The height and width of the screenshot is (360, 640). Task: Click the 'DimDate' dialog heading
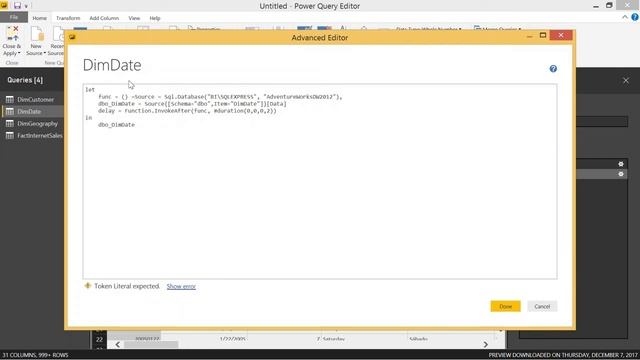(112, 65)
